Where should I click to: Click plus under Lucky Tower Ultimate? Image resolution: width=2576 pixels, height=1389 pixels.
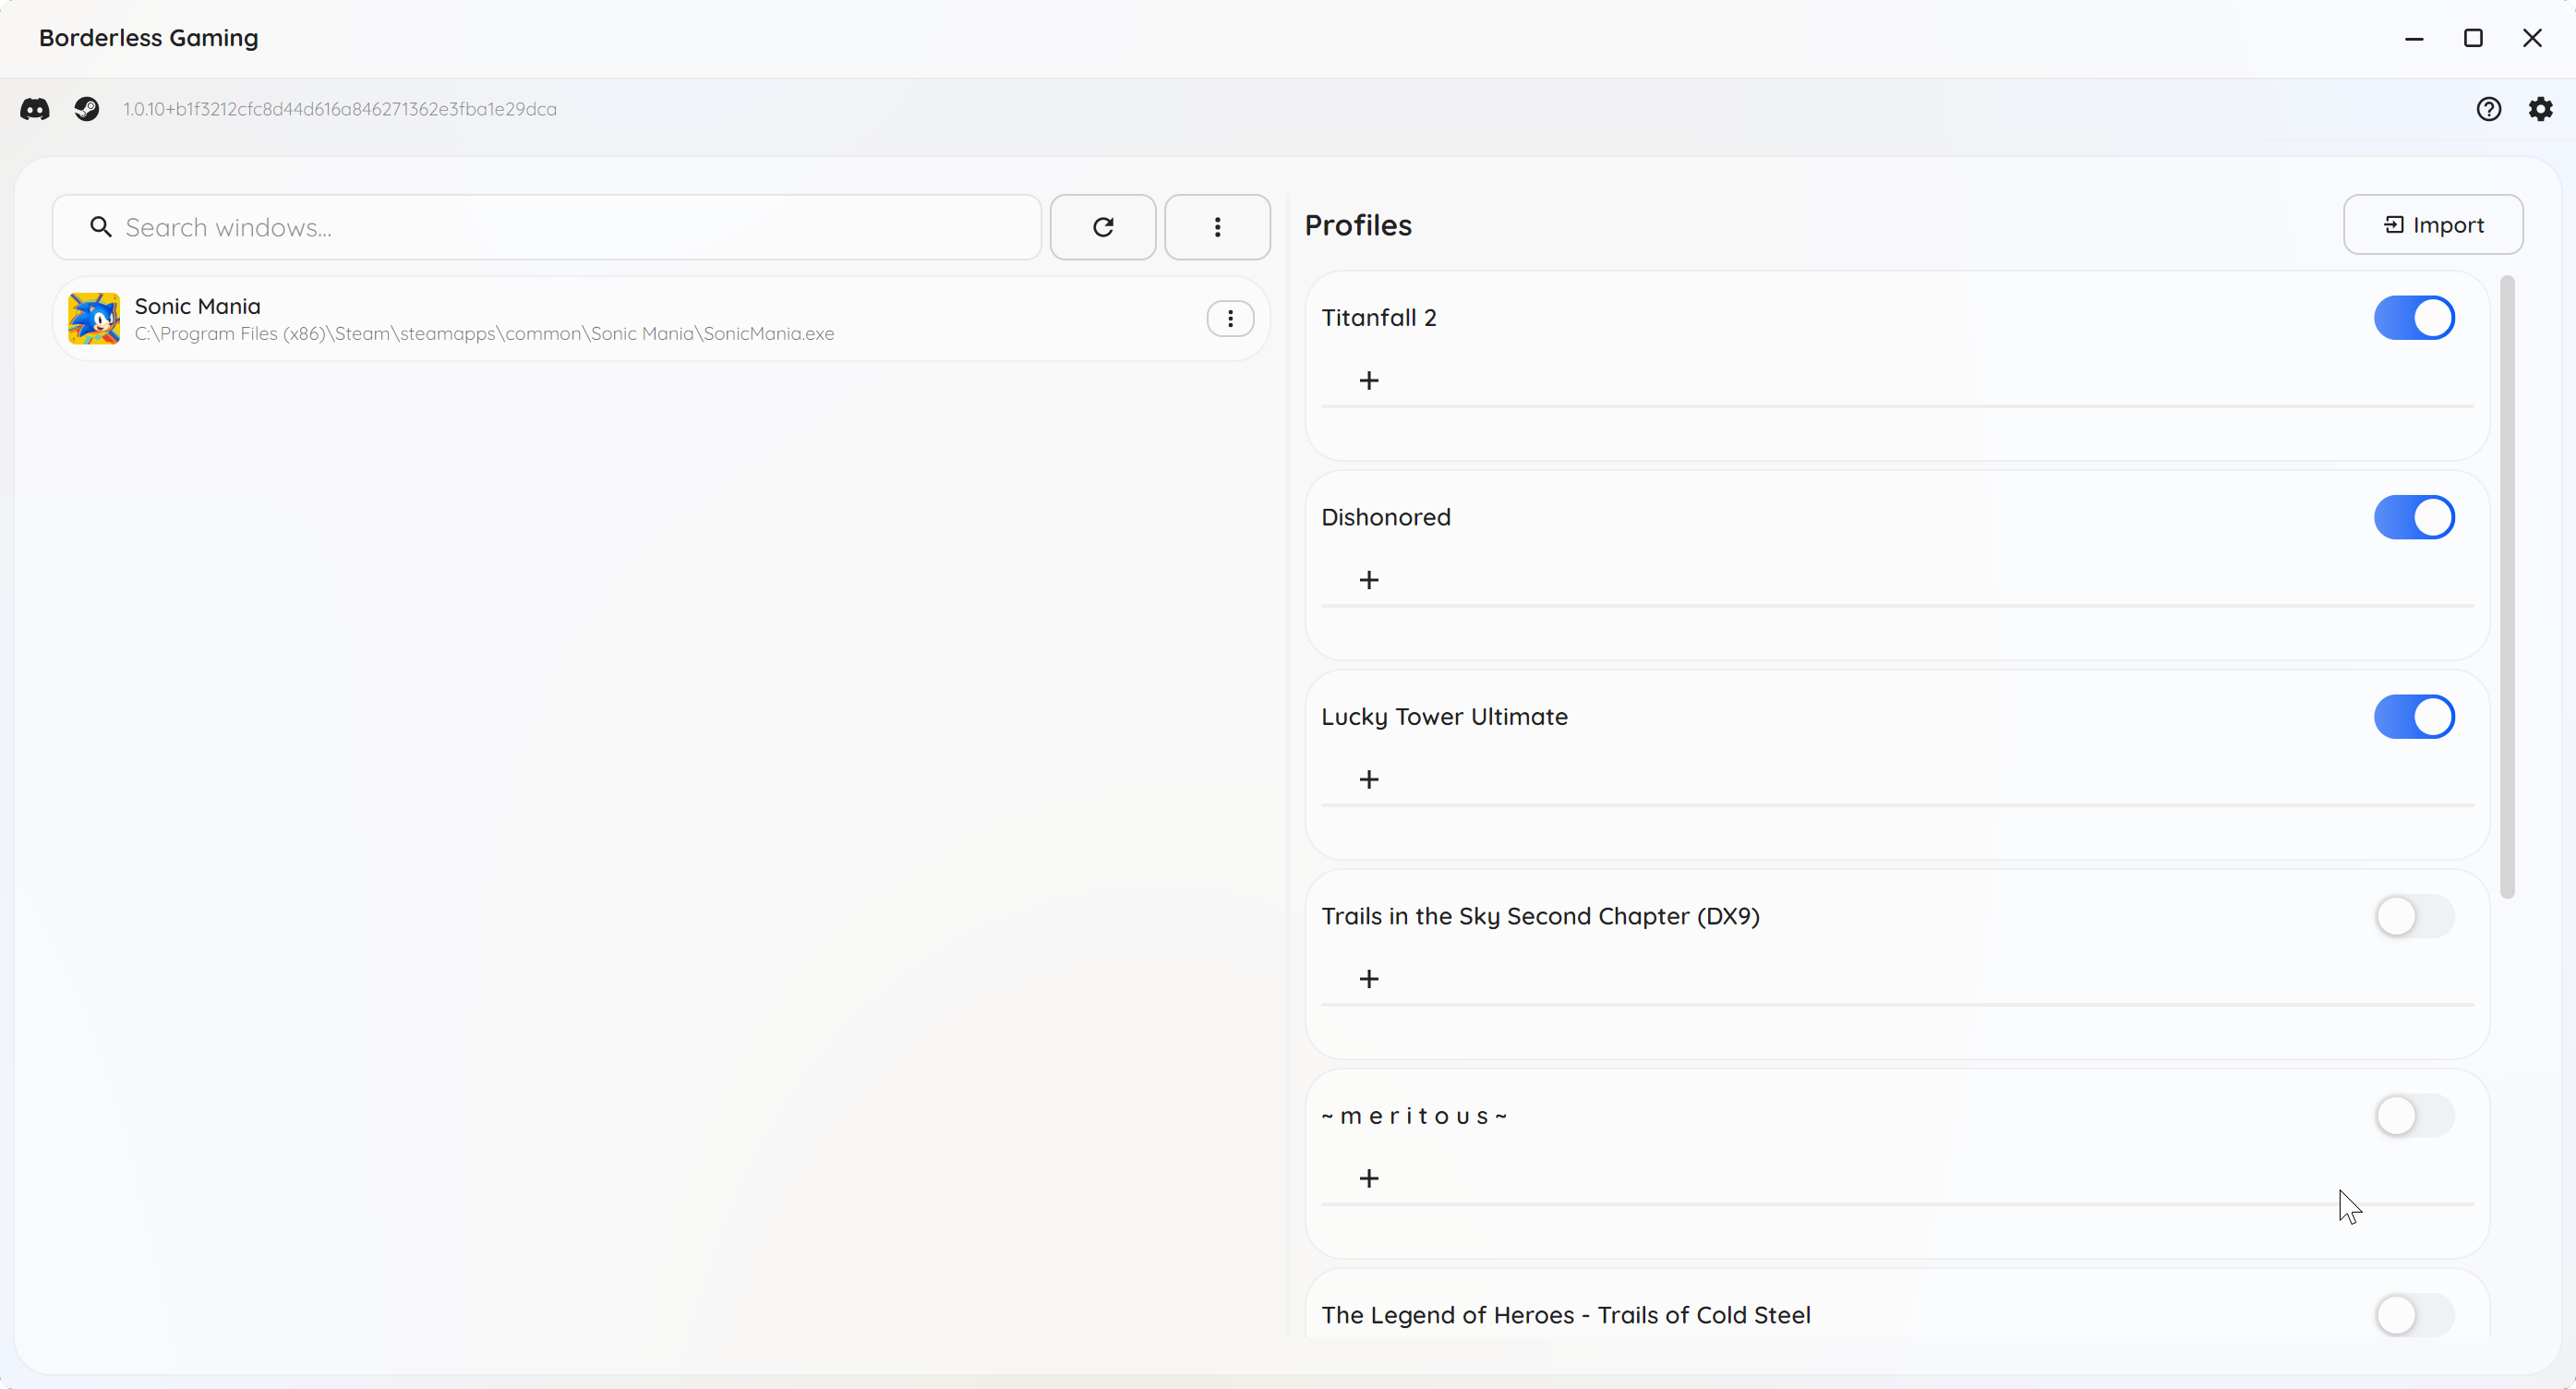click(x=1369, y=780)
